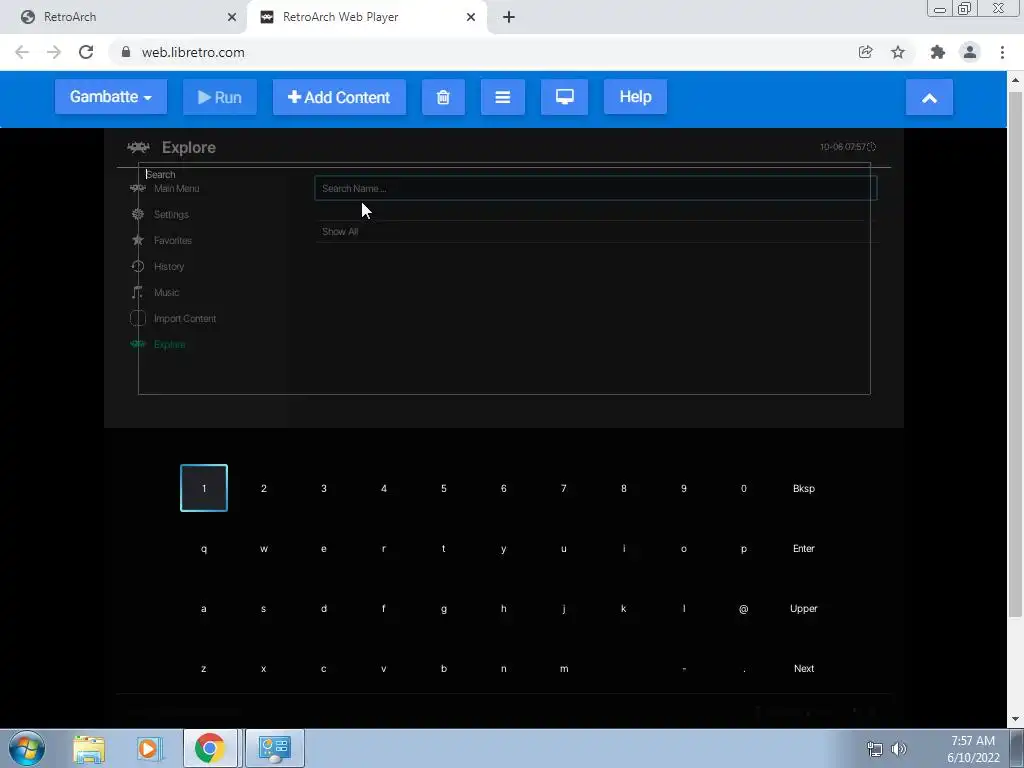Viewport: 1024px width, 768px height.
Task: Click the Music note icon in sidebar
Action: [137, 293]
